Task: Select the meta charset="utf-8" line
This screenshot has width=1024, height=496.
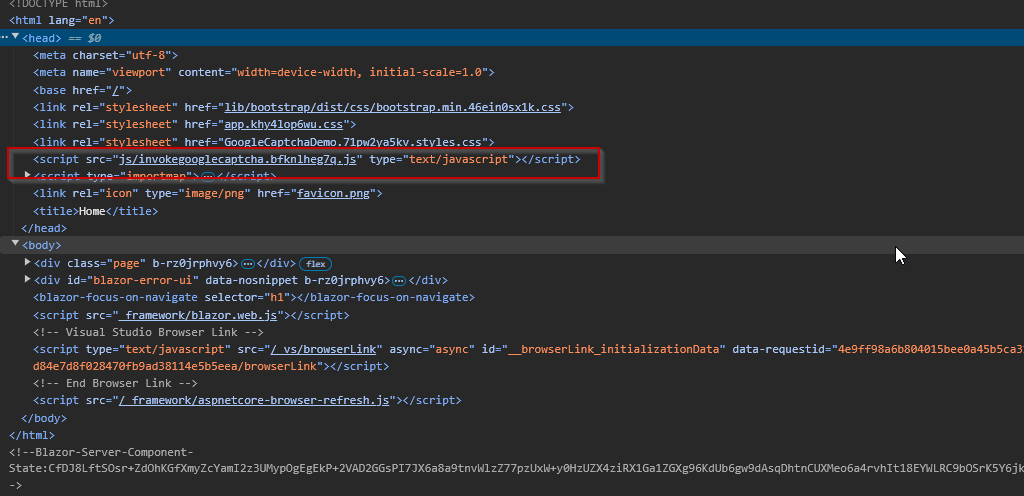Action: [105, 55]
